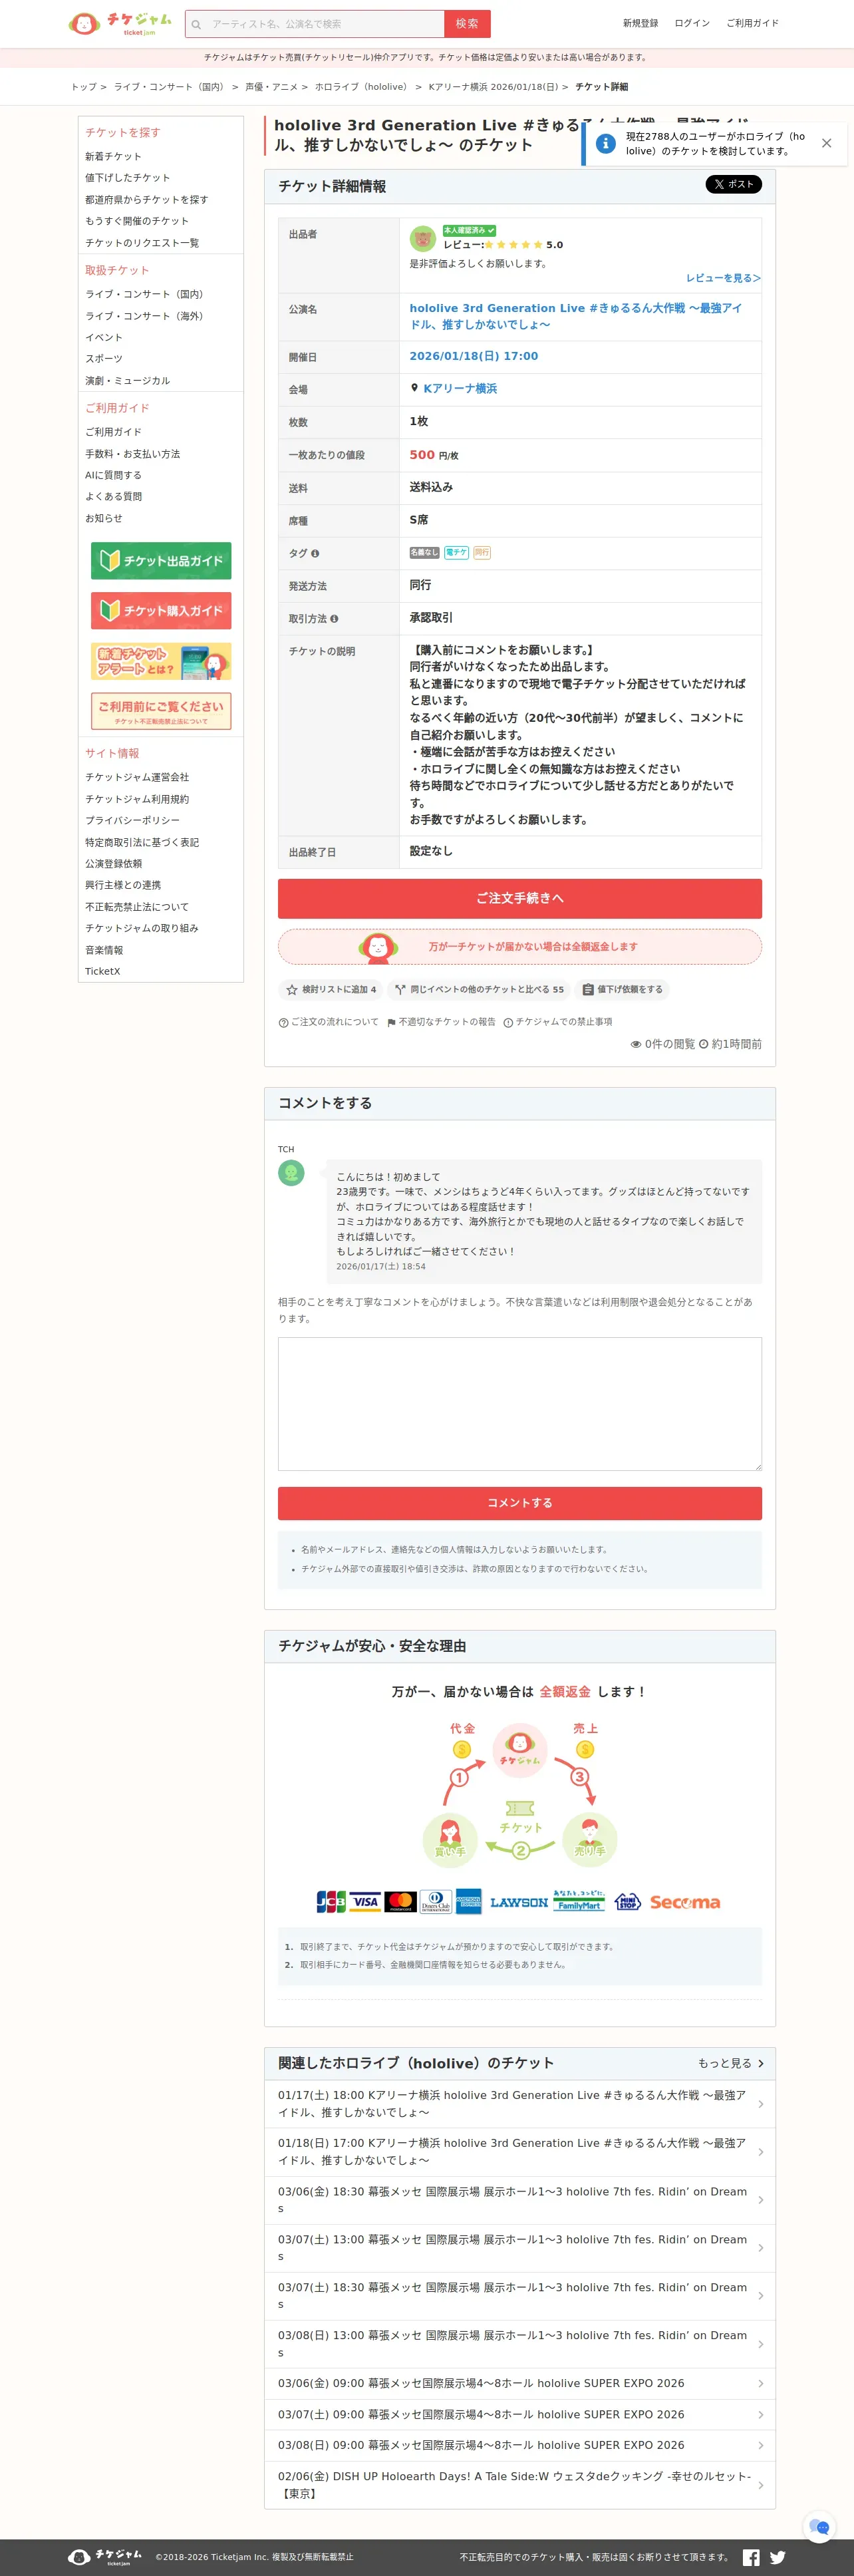Open the 03/06(金) 09:00 SUPER EXPO row chevron
The image size is (854, 2576).
[760, 2384]
